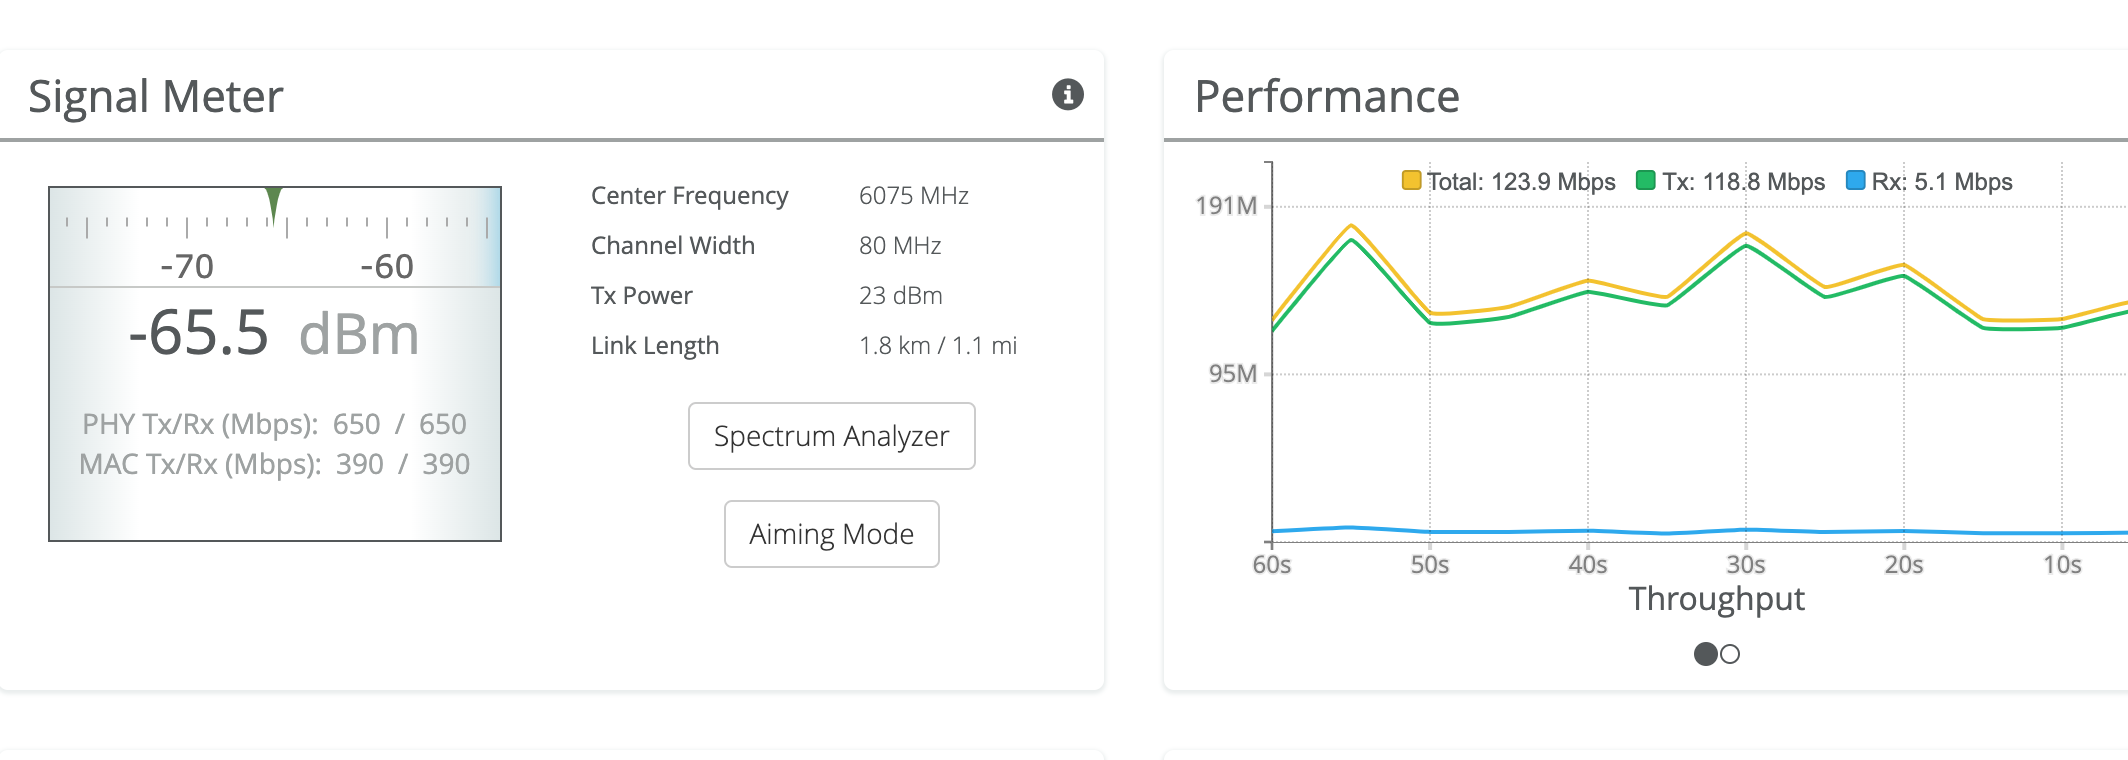Screen dimensions: 2128x760
Task: Click the -70 gauge scale label
Action: tap(187, 266)
